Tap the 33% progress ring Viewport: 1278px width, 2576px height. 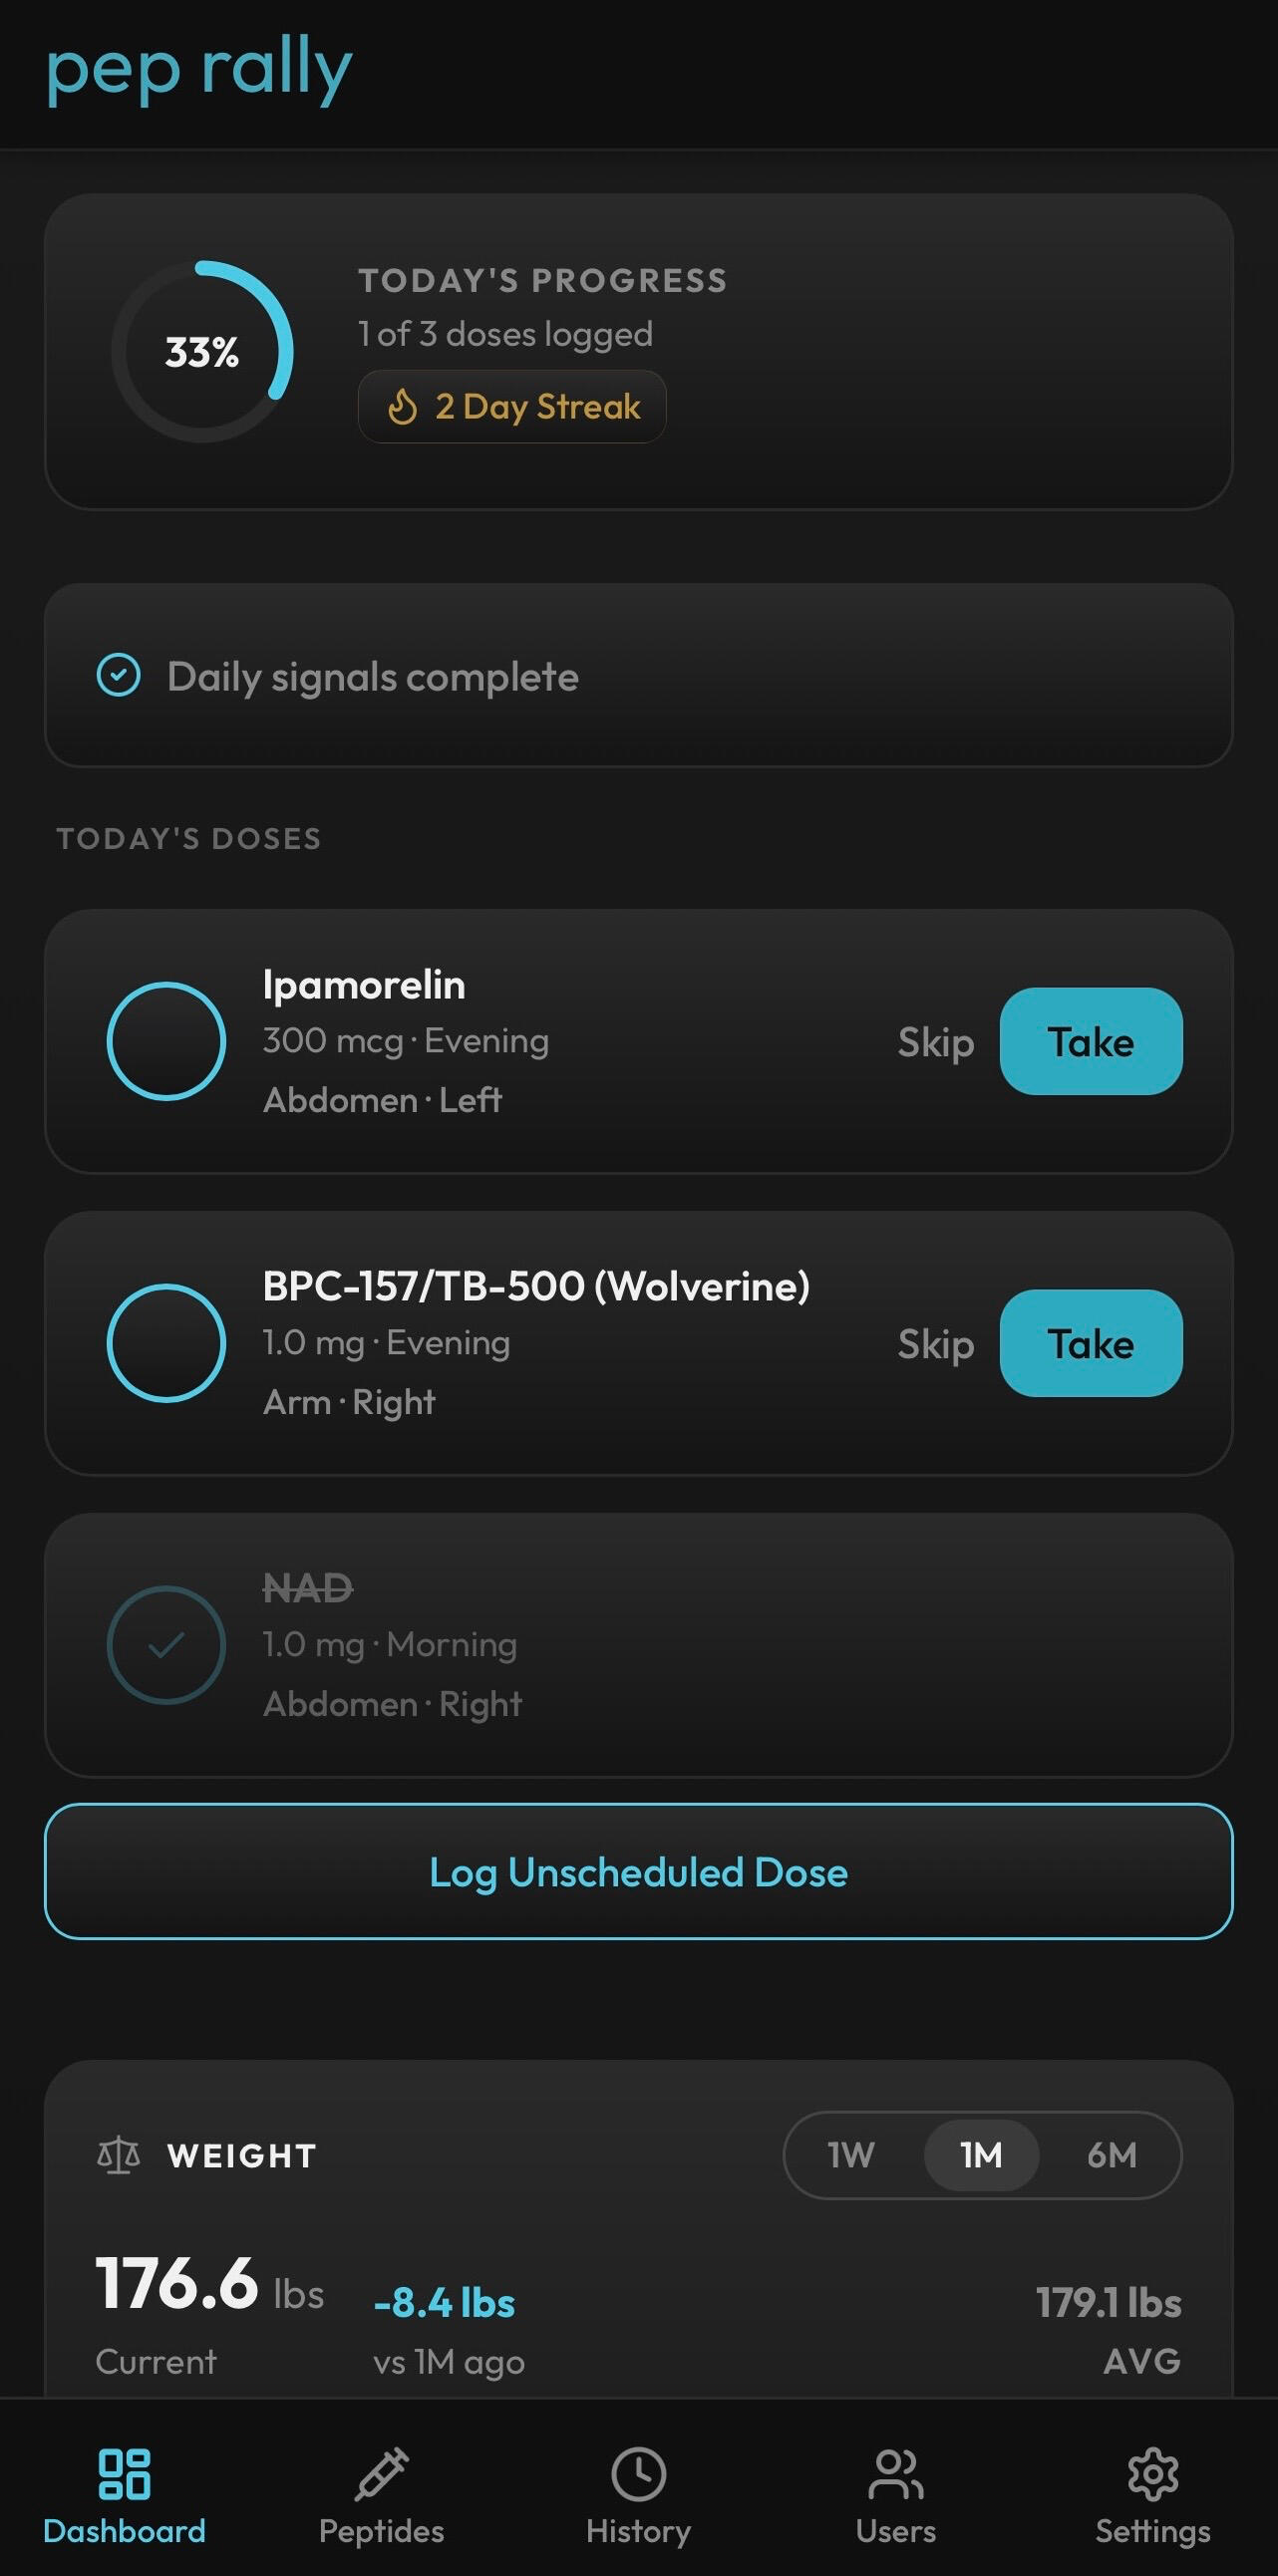[202, 351]
